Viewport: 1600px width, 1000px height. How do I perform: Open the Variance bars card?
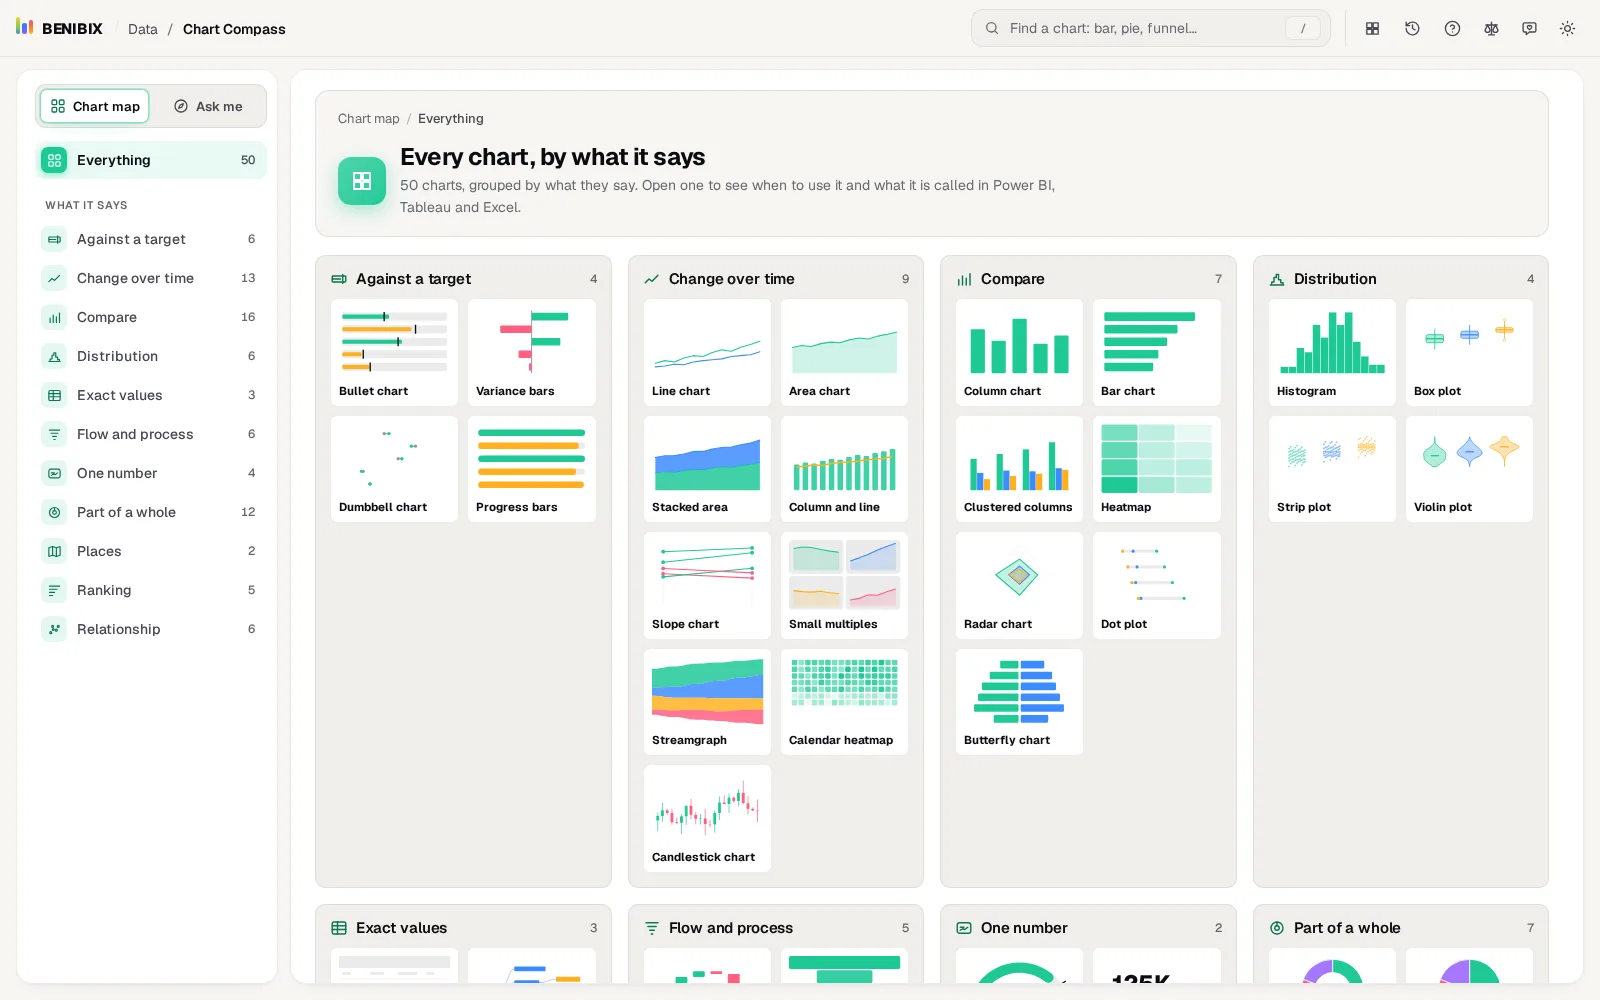pyautogui.click(x=531, y=352)
